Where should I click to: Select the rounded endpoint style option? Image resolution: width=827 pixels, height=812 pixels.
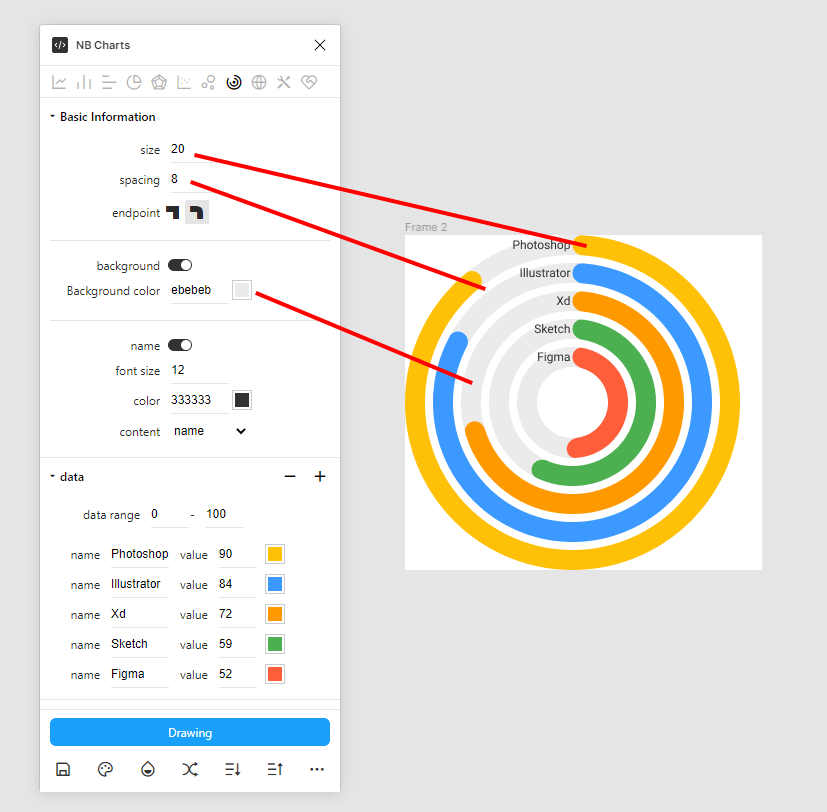click(x=197, y=212)
